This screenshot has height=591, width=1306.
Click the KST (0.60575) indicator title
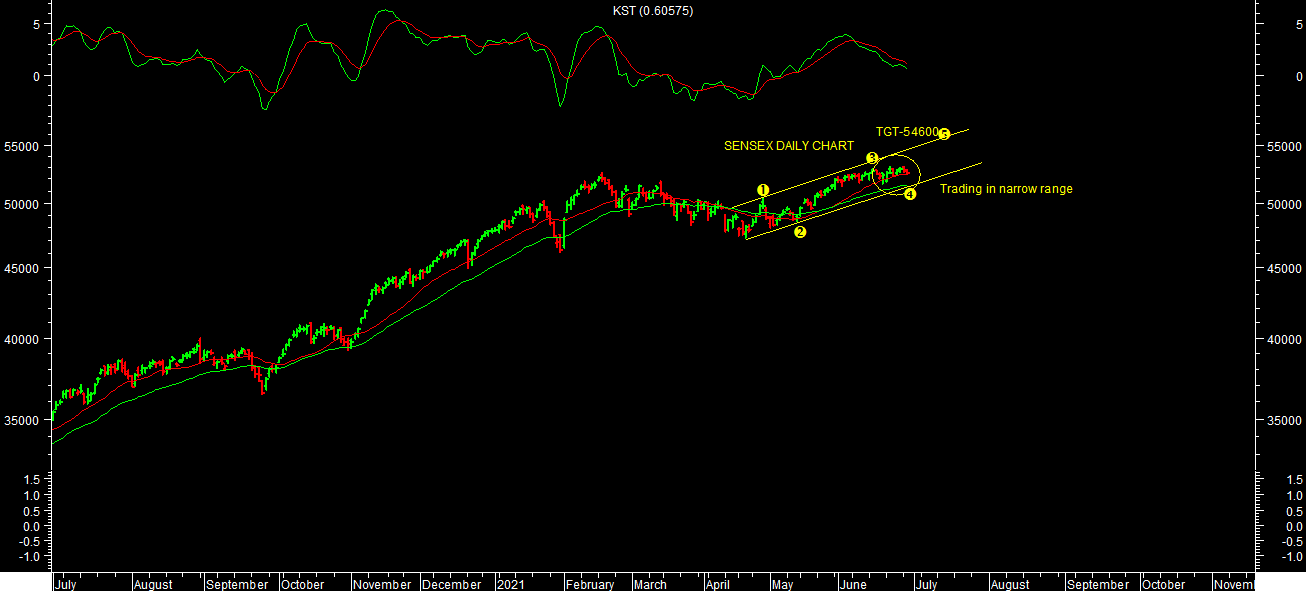(652, 11)
